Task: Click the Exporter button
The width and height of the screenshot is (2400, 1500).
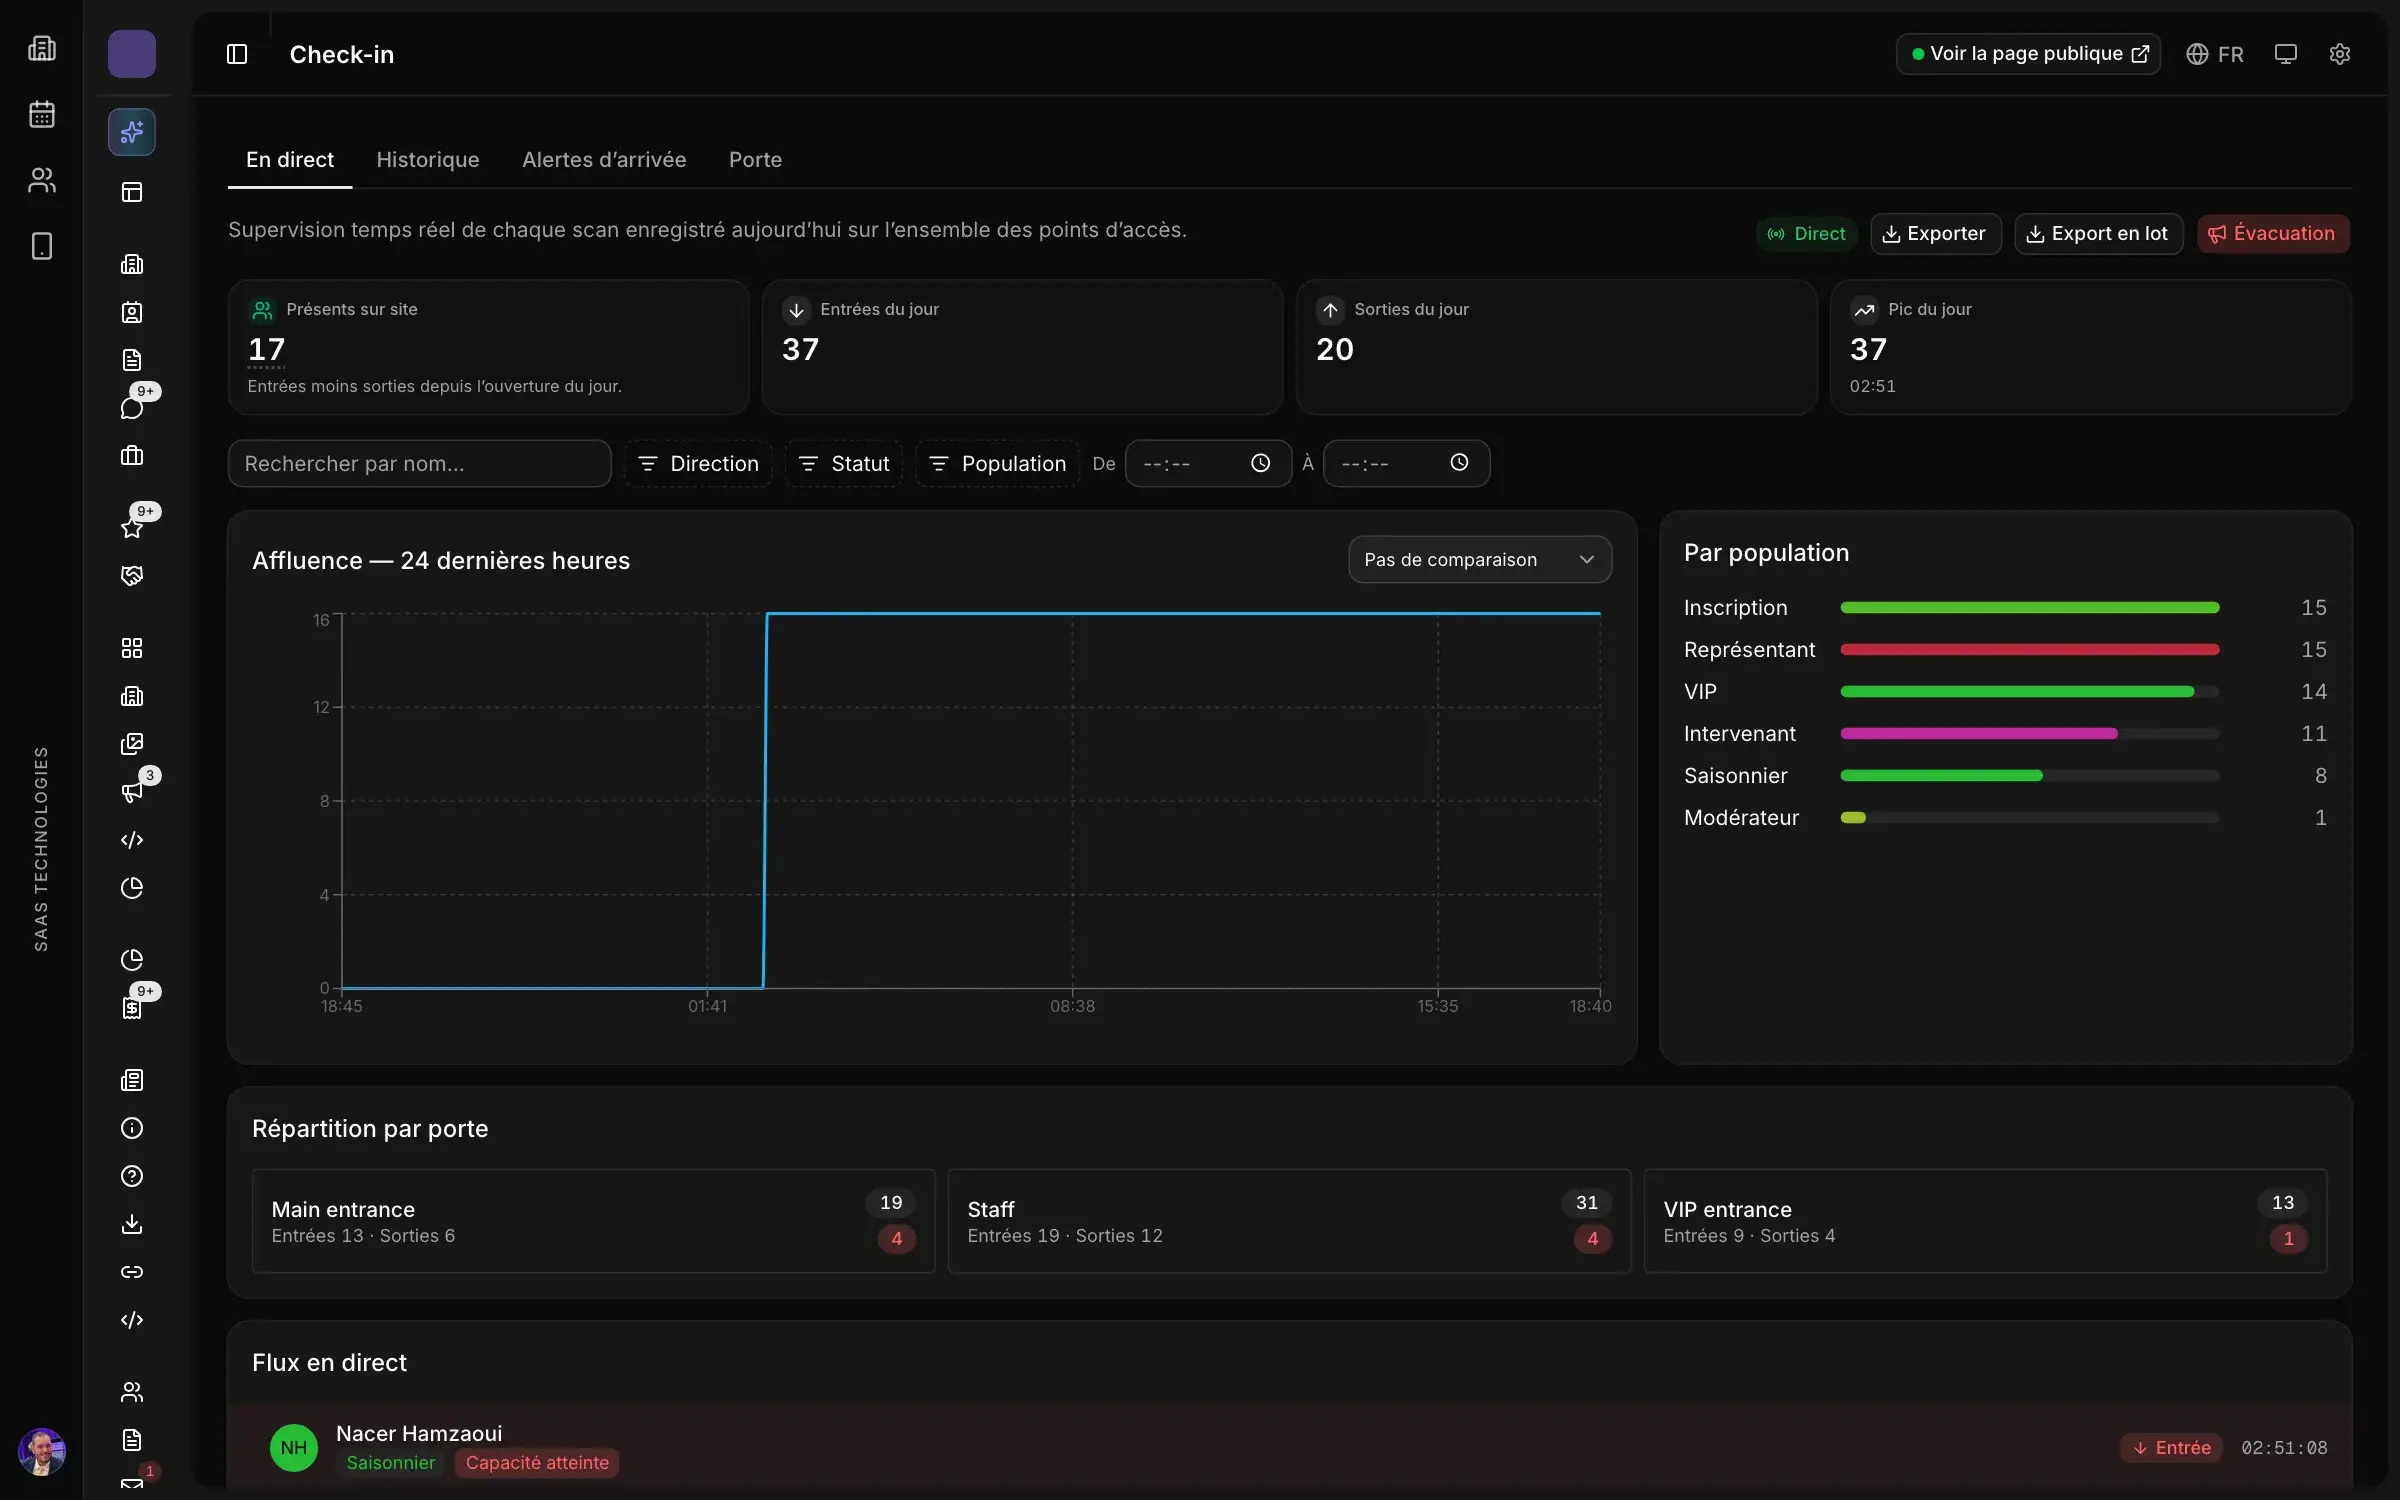Action: [1935, 234]
